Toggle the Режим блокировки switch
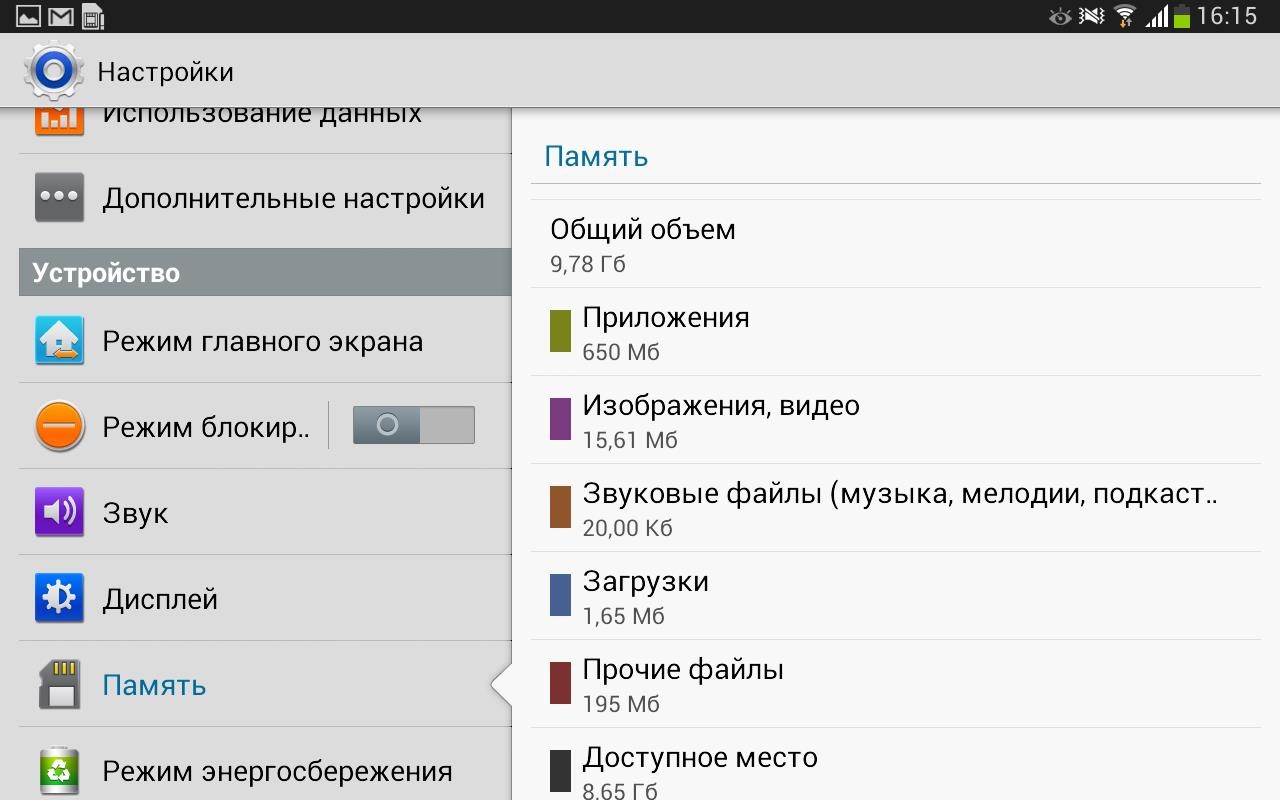This screenshot has width=1280, height=800. point(413,426)
